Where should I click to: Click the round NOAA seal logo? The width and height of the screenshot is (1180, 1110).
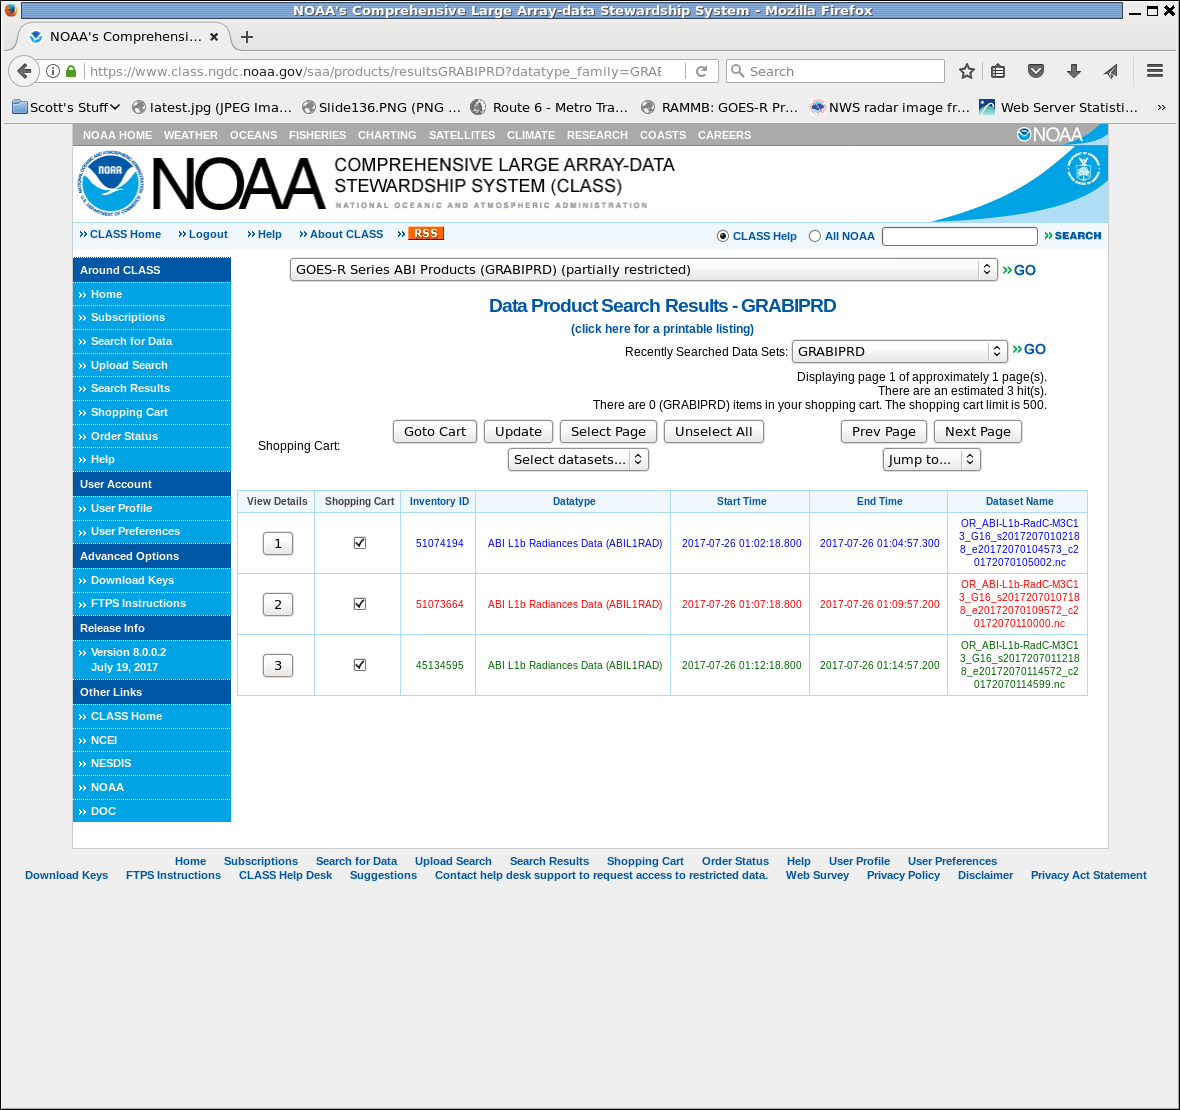tap(111, 183)
